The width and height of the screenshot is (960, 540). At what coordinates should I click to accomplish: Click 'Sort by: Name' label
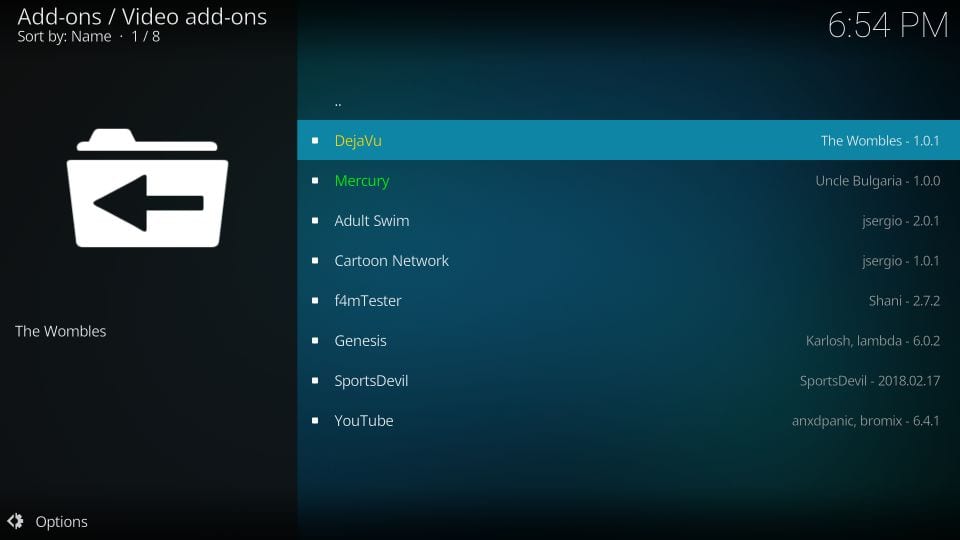[x=64, y=37]
